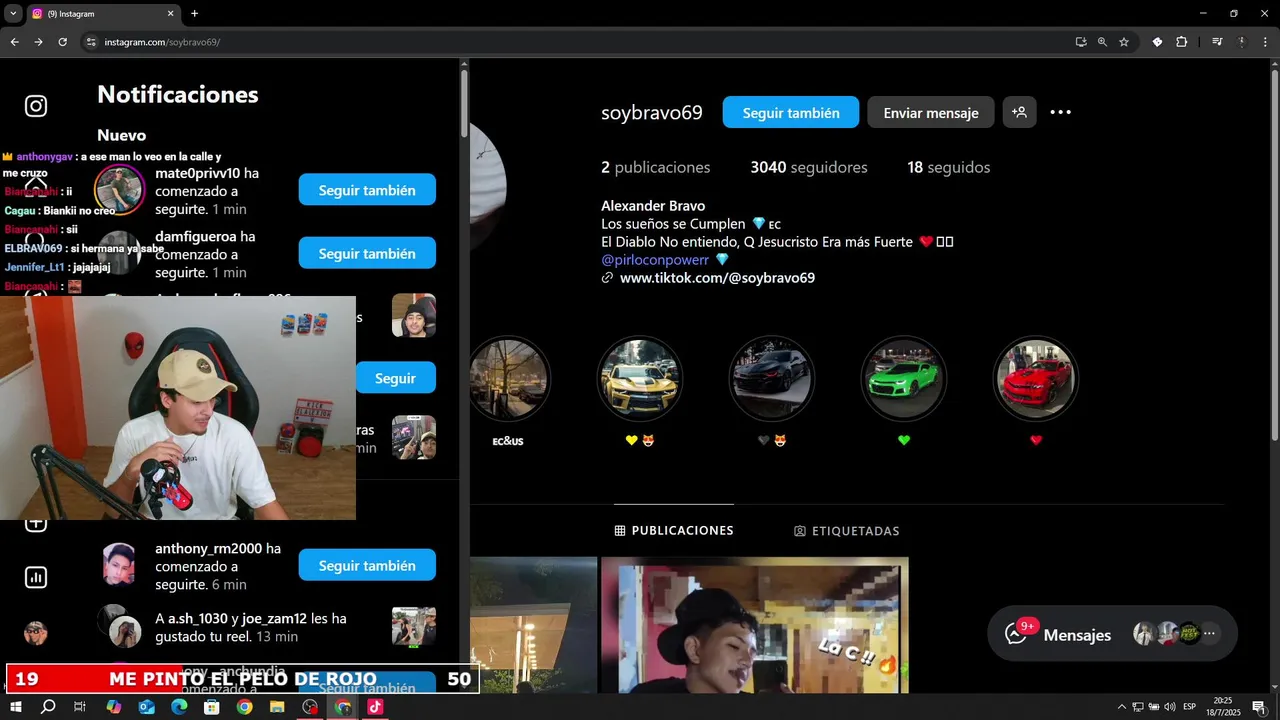Open mate0privv10's profile picture in notifications
The image size is (1280, 720).
point(120,188)
